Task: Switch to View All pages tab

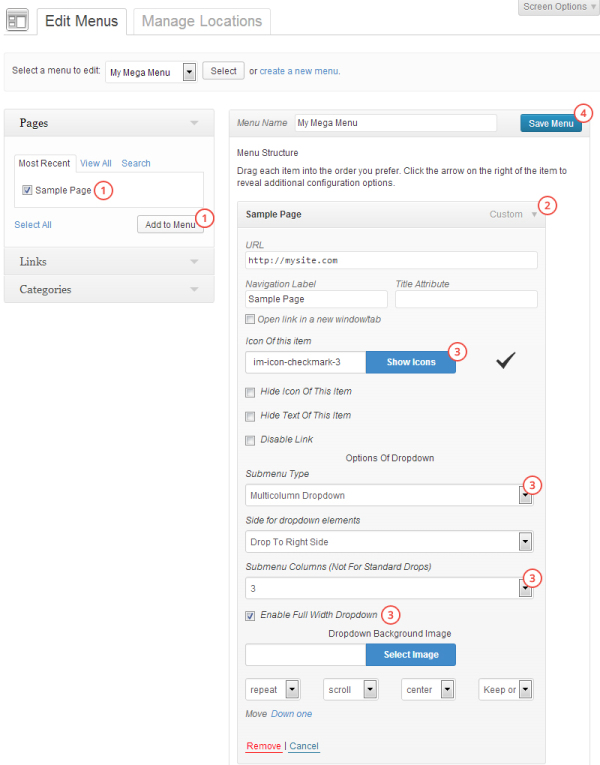Action: pyautogui.click(x=96, y=163)
